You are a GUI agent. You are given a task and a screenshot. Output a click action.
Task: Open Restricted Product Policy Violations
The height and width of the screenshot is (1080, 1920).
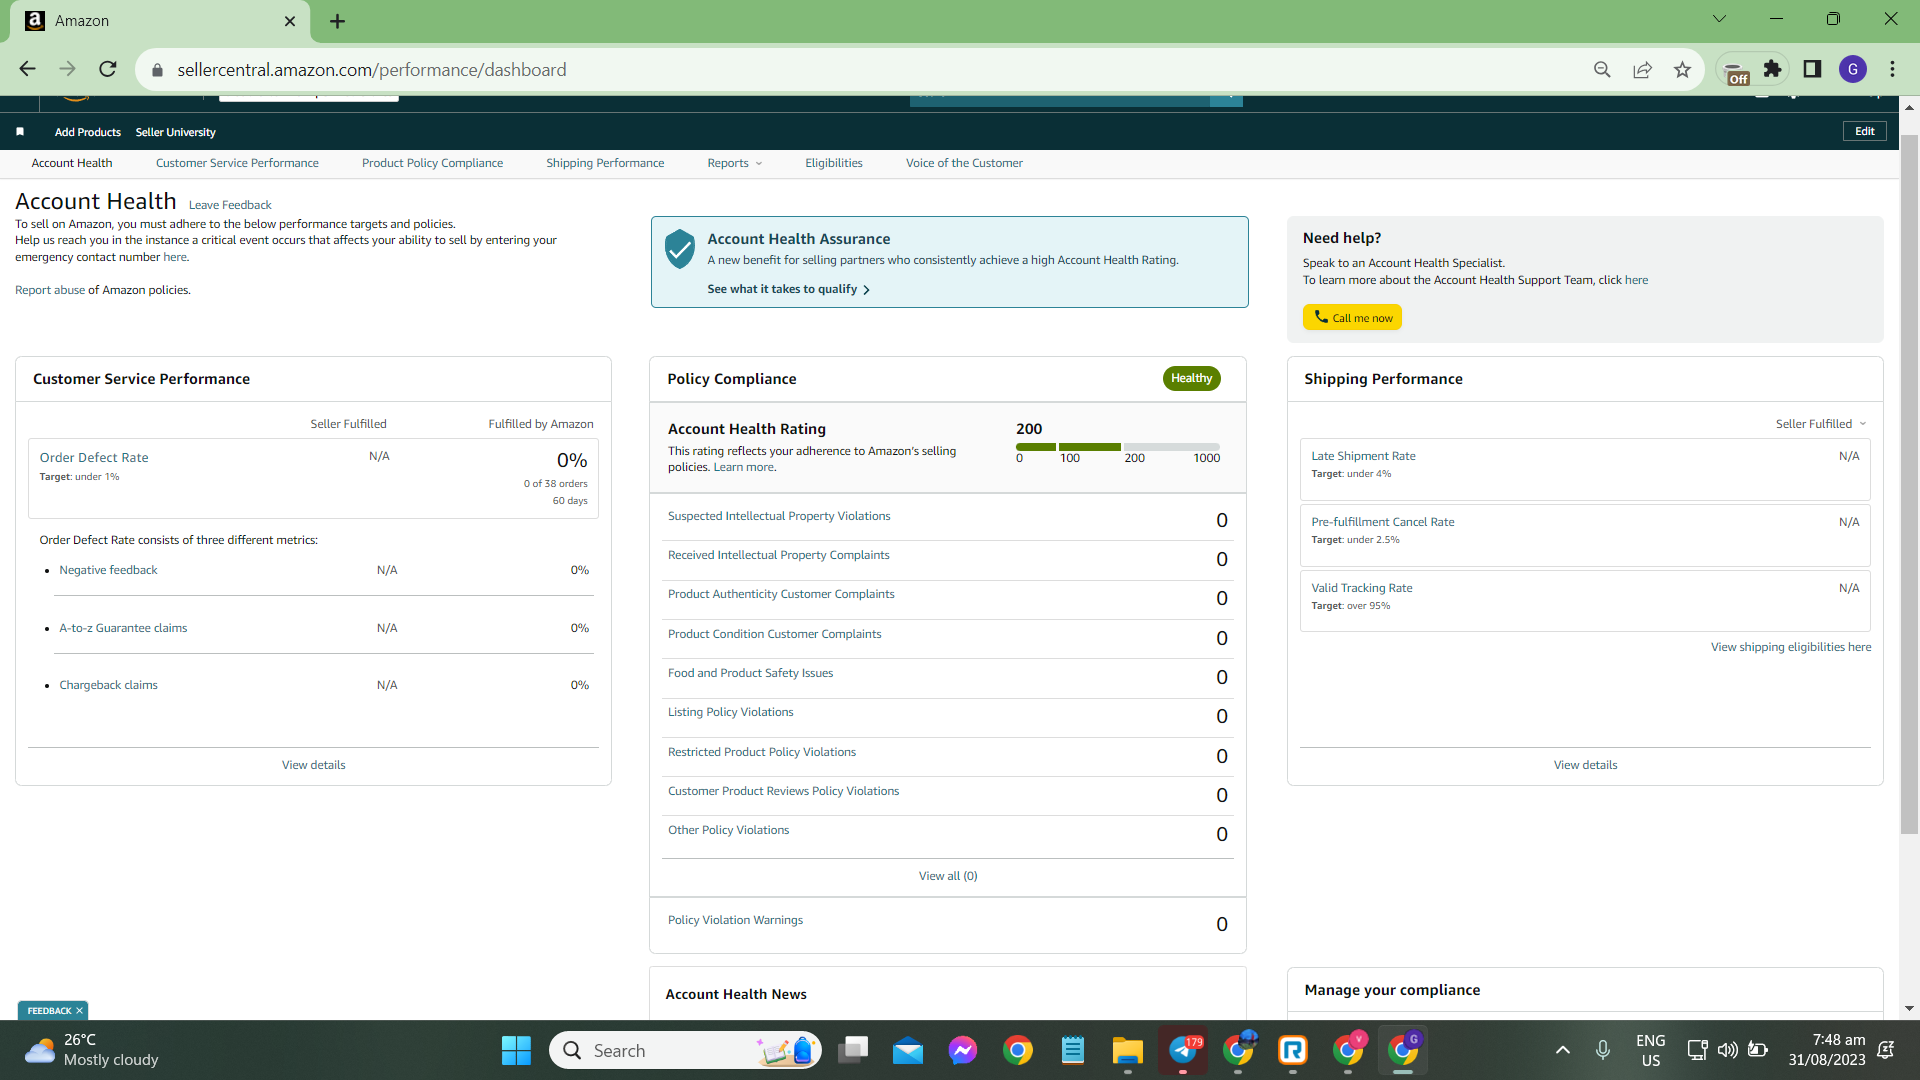[x=762, y=752]
